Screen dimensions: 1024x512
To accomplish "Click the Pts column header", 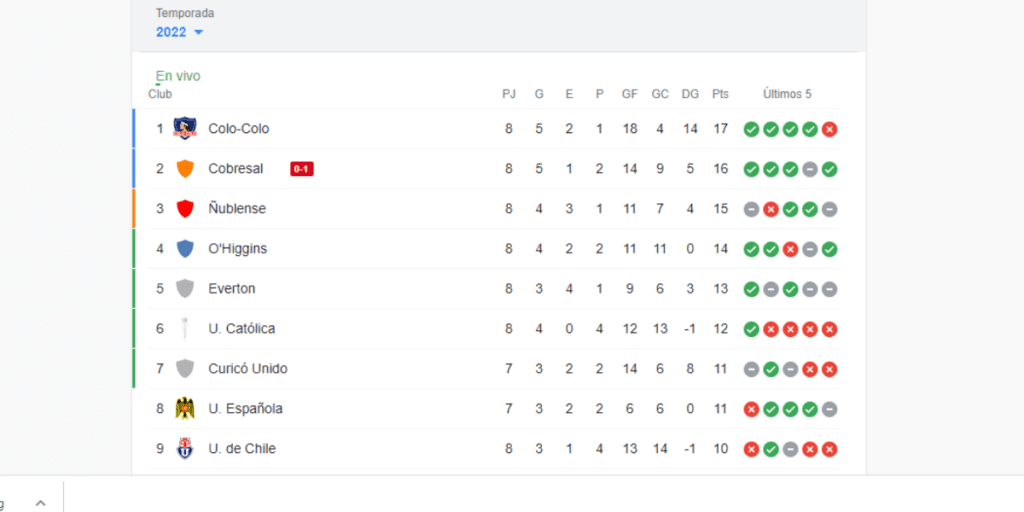I will 720,94.
